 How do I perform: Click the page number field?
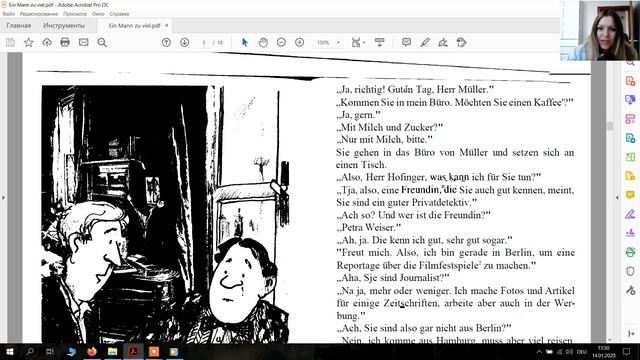tap(204, 42)
